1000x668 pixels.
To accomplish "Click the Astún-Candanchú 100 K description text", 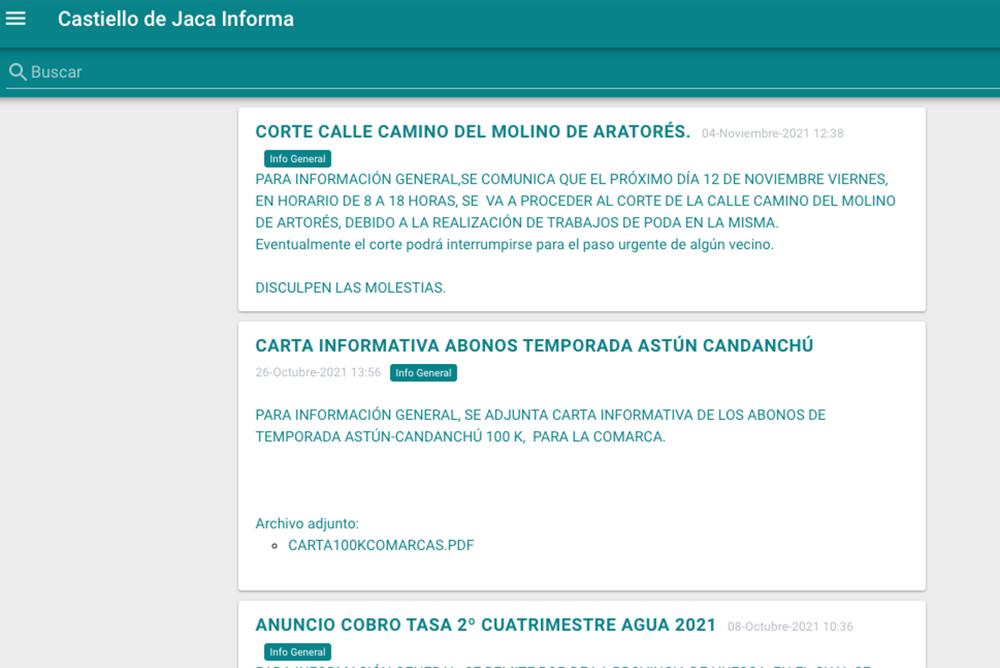I will click(x=540, y=426).
